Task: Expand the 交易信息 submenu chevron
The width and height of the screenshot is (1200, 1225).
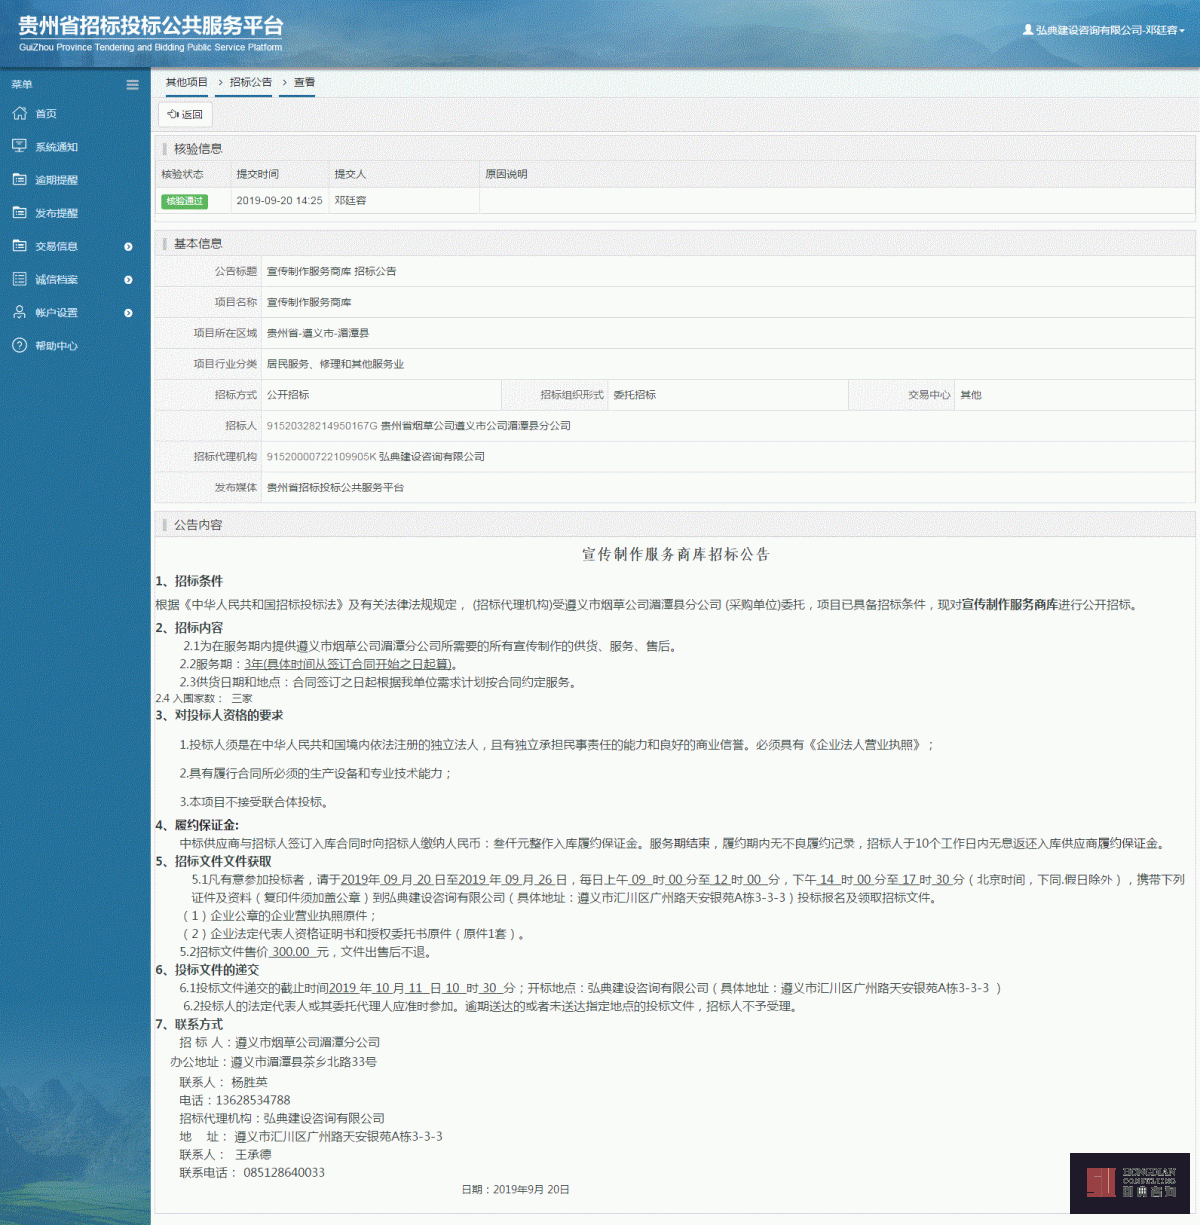Action: coord(127,246)
